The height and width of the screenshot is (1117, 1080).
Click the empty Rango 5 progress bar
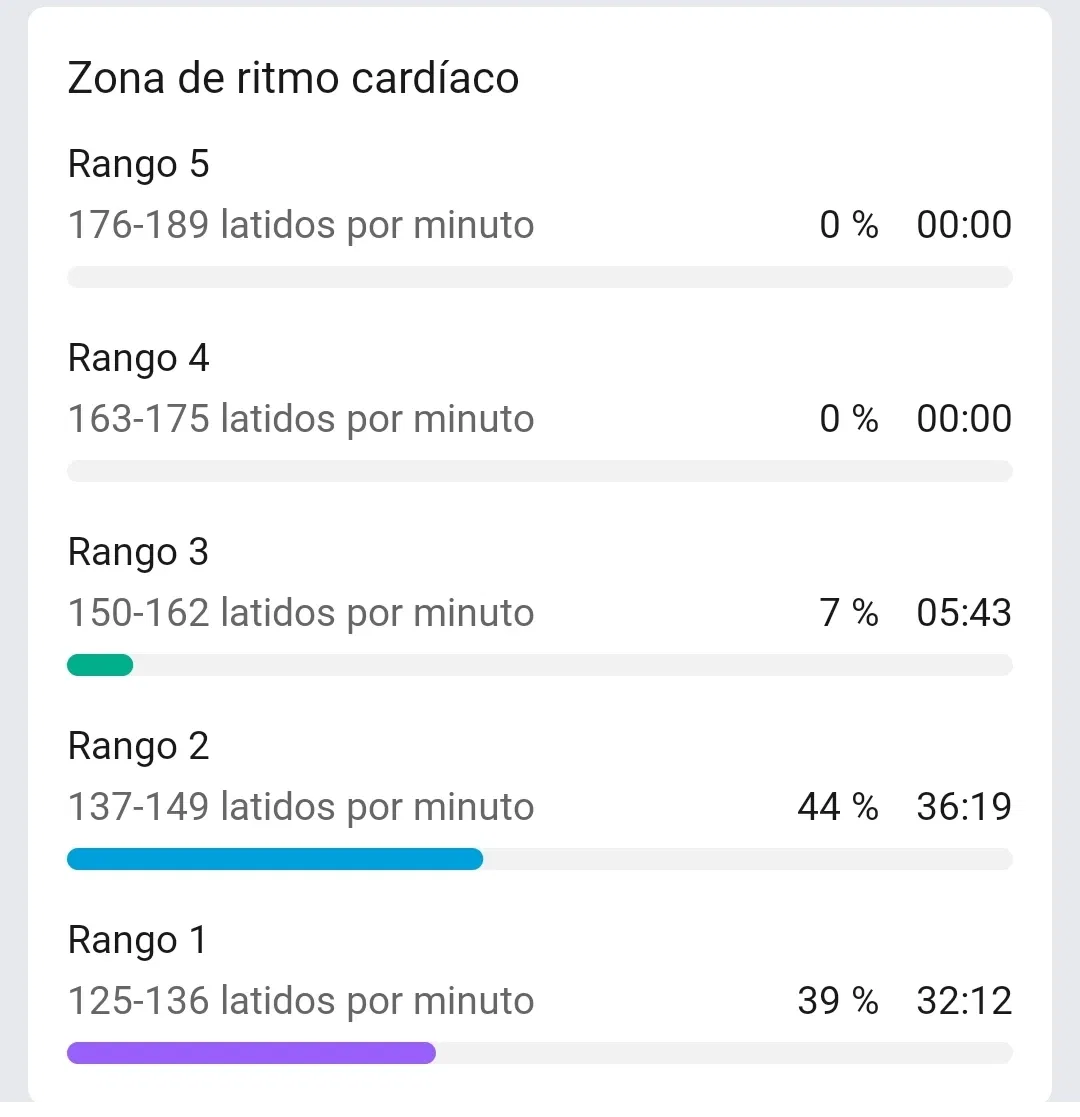[x=540, y=277]
